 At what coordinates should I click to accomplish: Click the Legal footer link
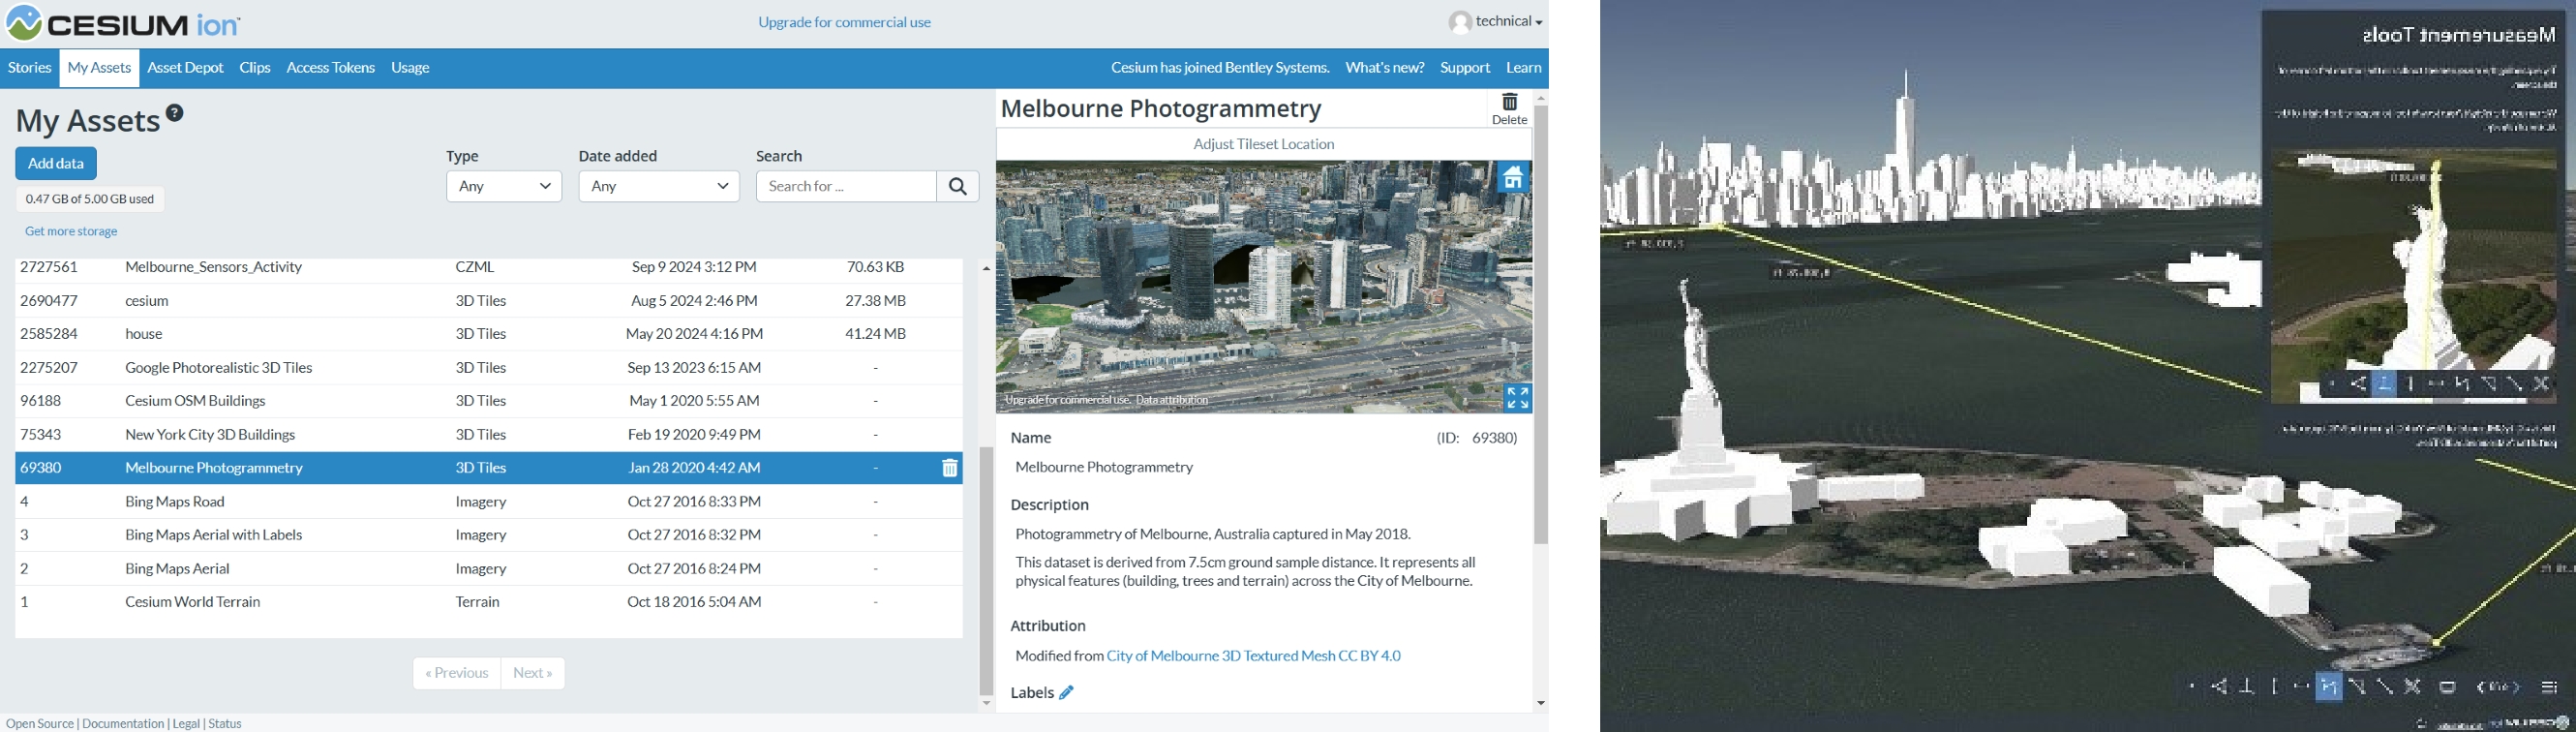(x=186, y=723)
